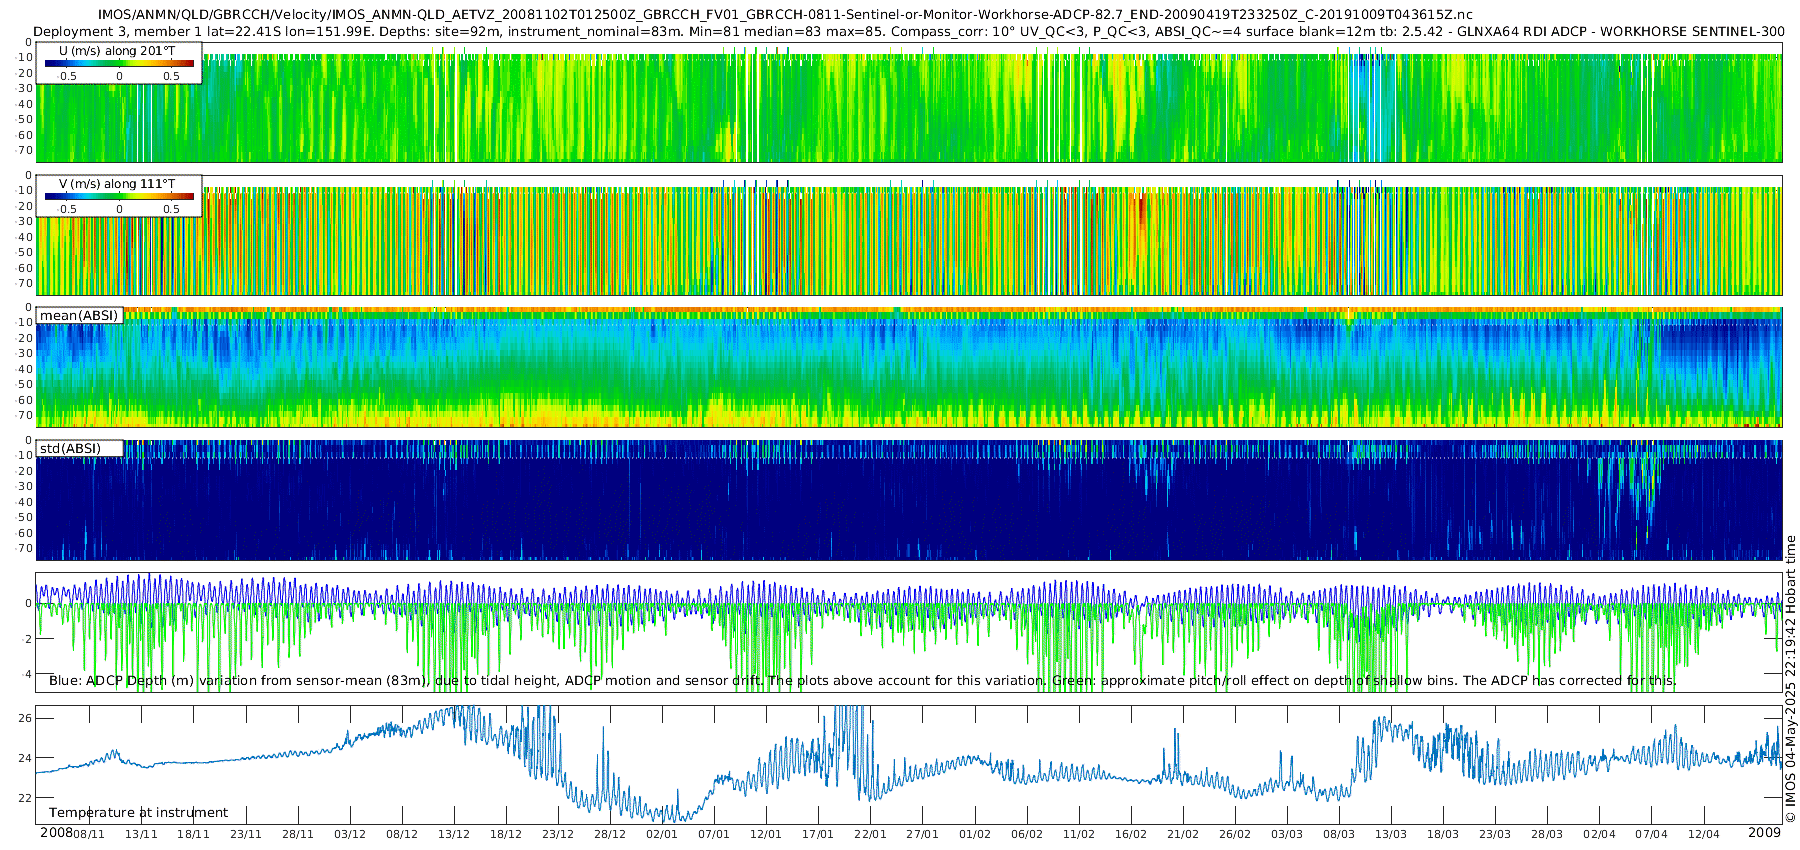The height and width of the screenshot is (850, 1800).
Task: Click the Deployment 3 metadata subtitle line
Action: click(x=908, y=31)
